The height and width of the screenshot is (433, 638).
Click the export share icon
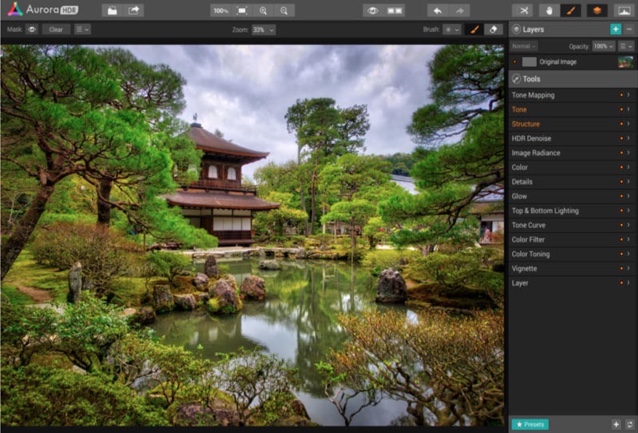point(133,11)
